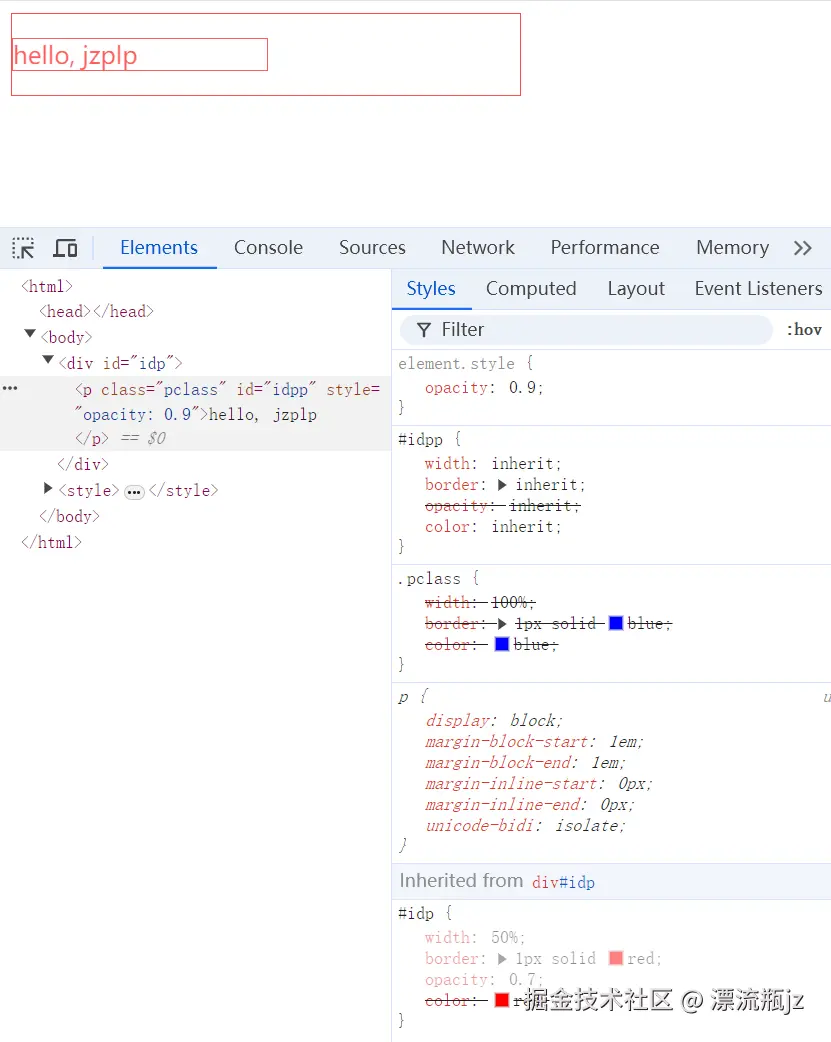Open the Computed styles tab

[531, 288]
